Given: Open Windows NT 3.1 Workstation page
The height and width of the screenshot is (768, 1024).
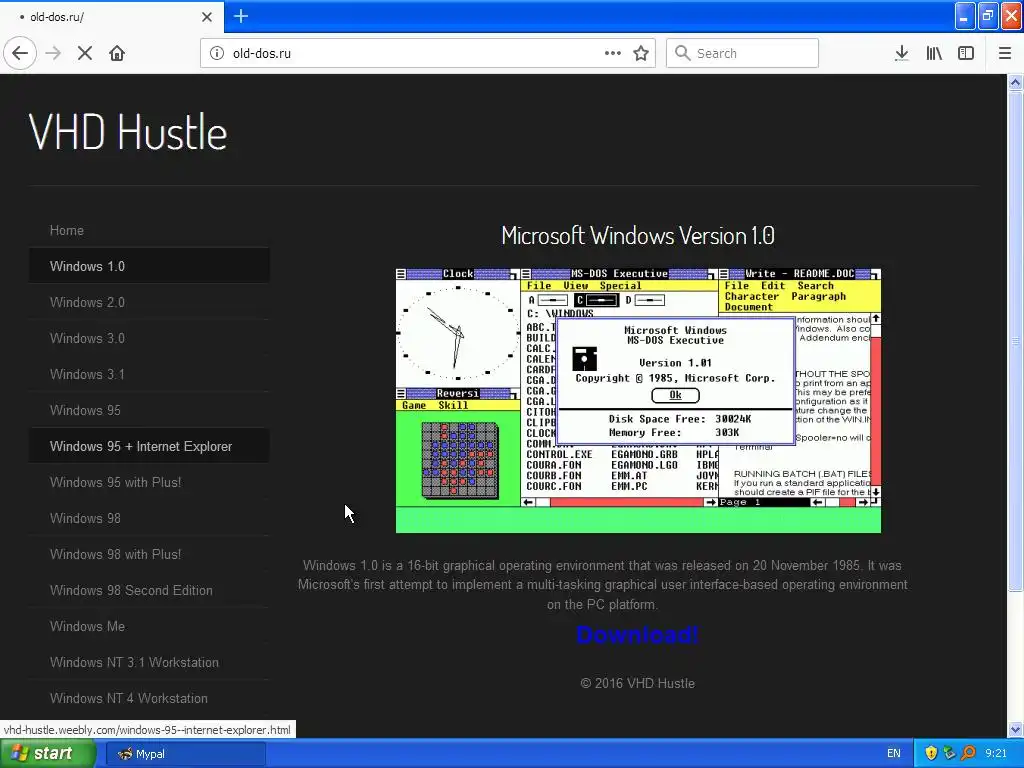Looking at the screenshot, I should coord(150,662).
